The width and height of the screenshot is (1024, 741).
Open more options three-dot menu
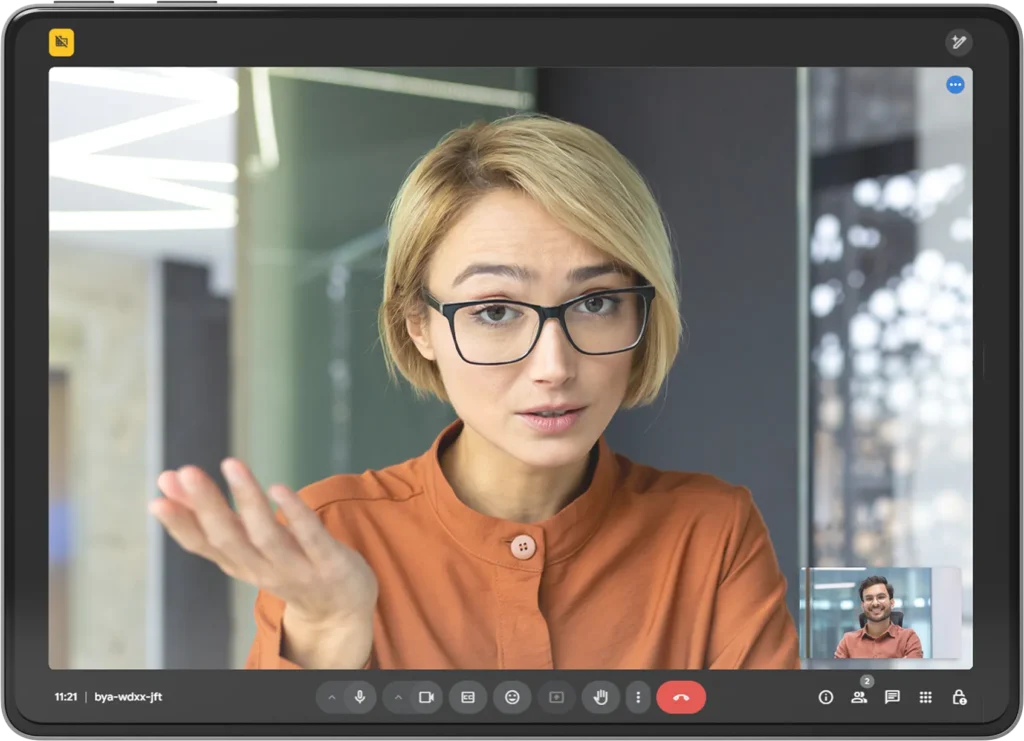click(x=638, y=697)
